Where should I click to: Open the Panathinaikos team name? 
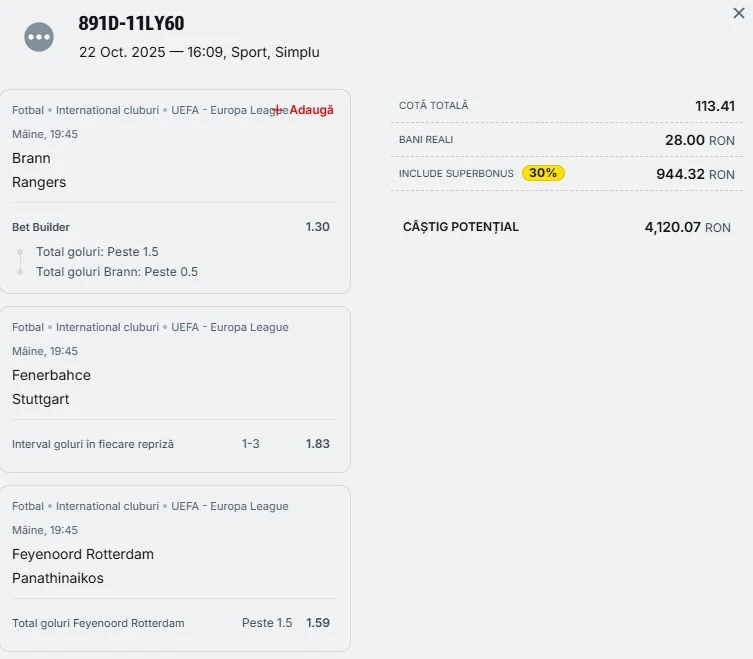(x=58, y=578)
